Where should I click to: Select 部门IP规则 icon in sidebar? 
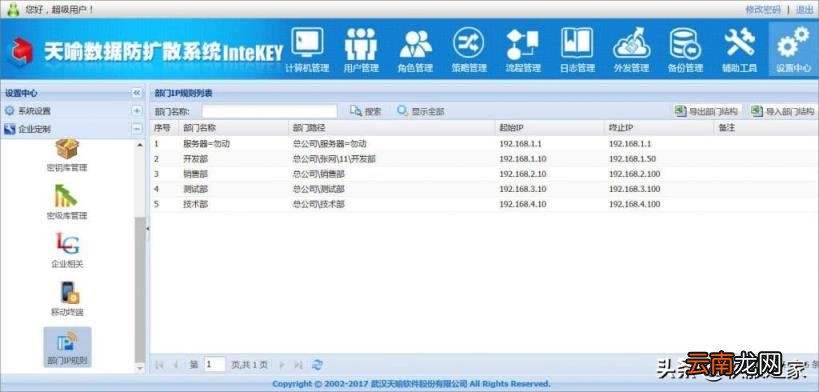tap(67, 347)
